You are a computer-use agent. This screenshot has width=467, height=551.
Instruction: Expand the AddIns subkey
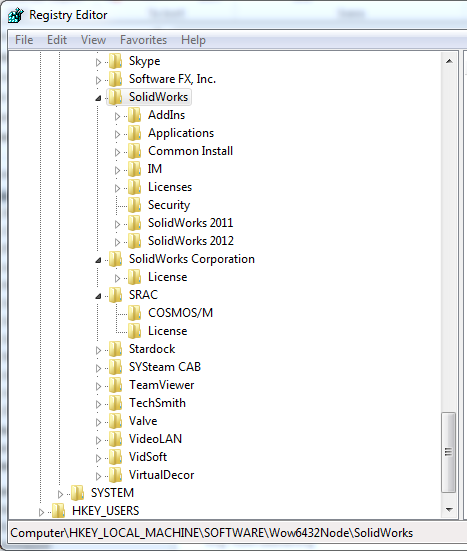pos(117,116)
